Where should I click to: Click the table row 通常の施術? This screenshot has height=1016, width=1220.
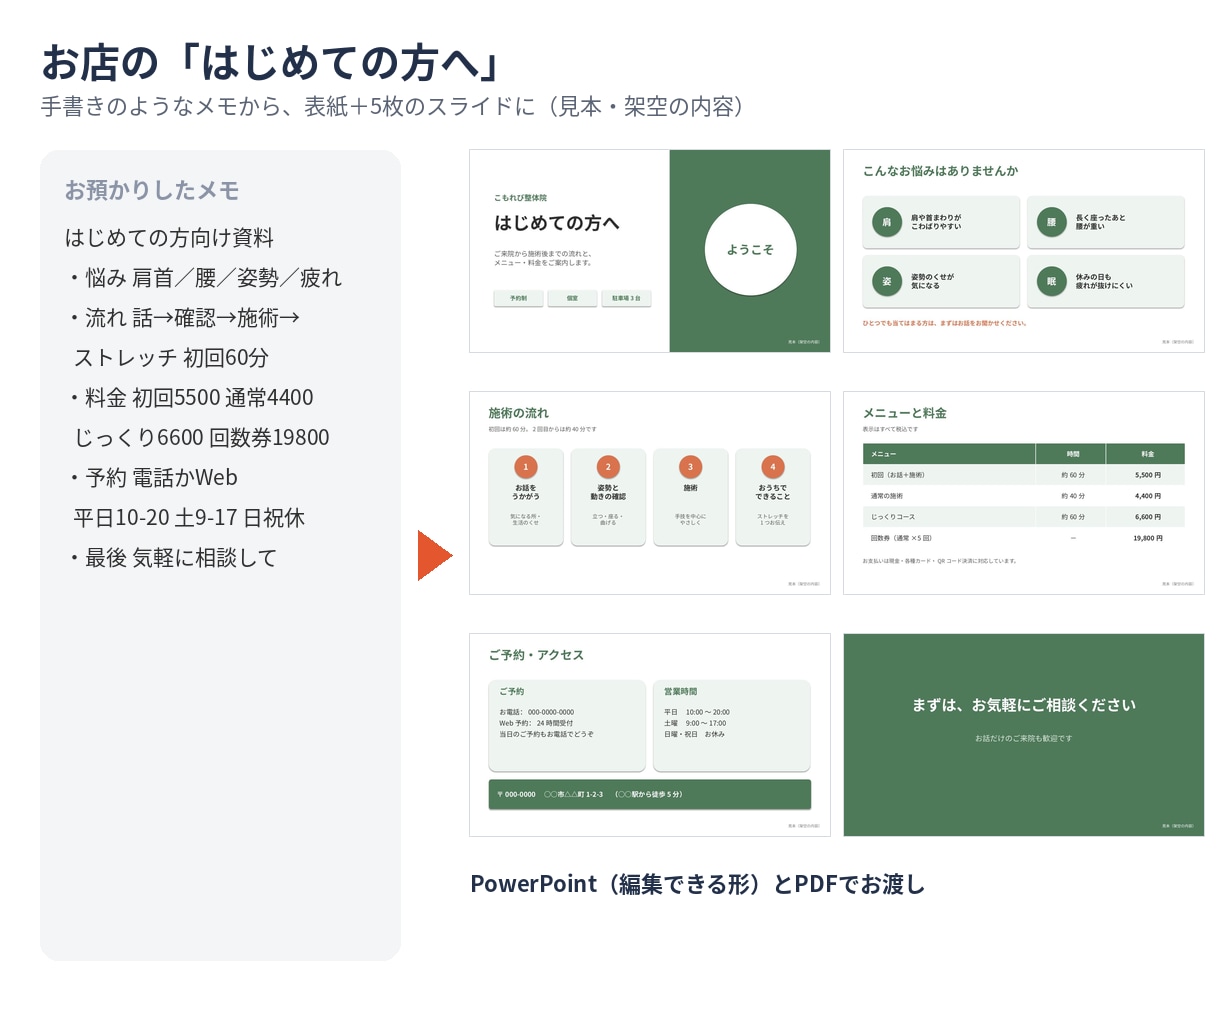1024,496
